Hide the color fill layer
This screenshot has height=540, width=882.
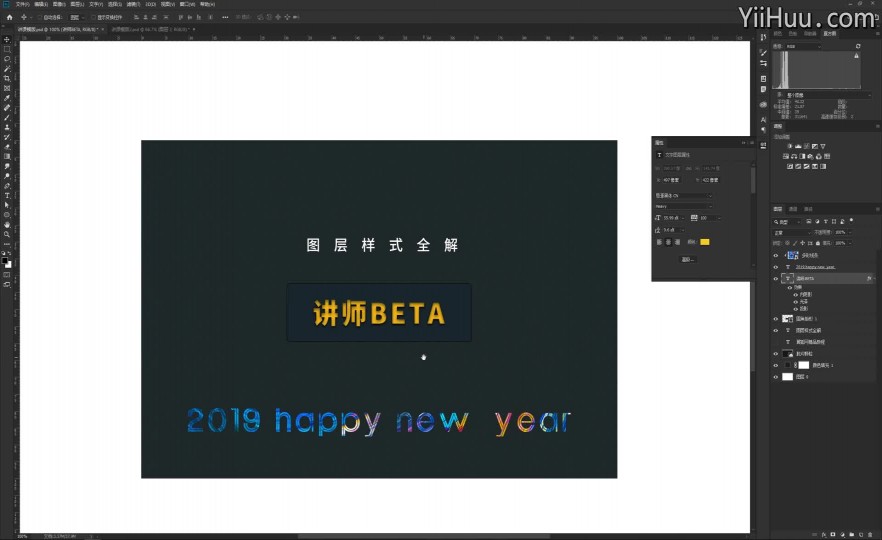(776, 365)
